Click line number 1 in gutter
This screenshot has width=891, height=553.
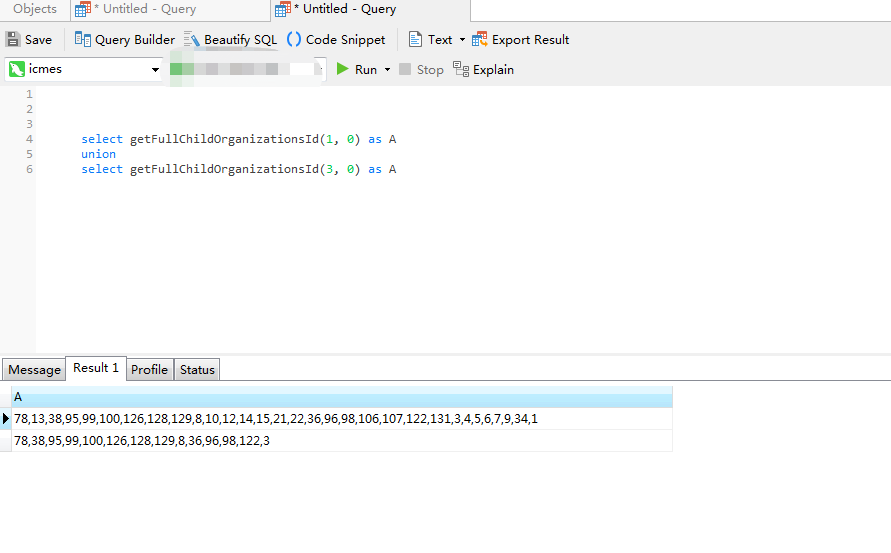point(29,94)
